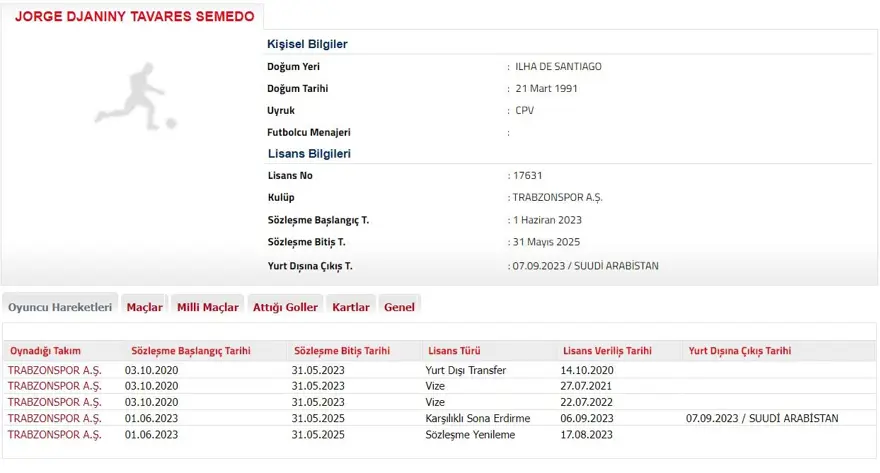Switch to the Maçlar tab

(144, 307)
